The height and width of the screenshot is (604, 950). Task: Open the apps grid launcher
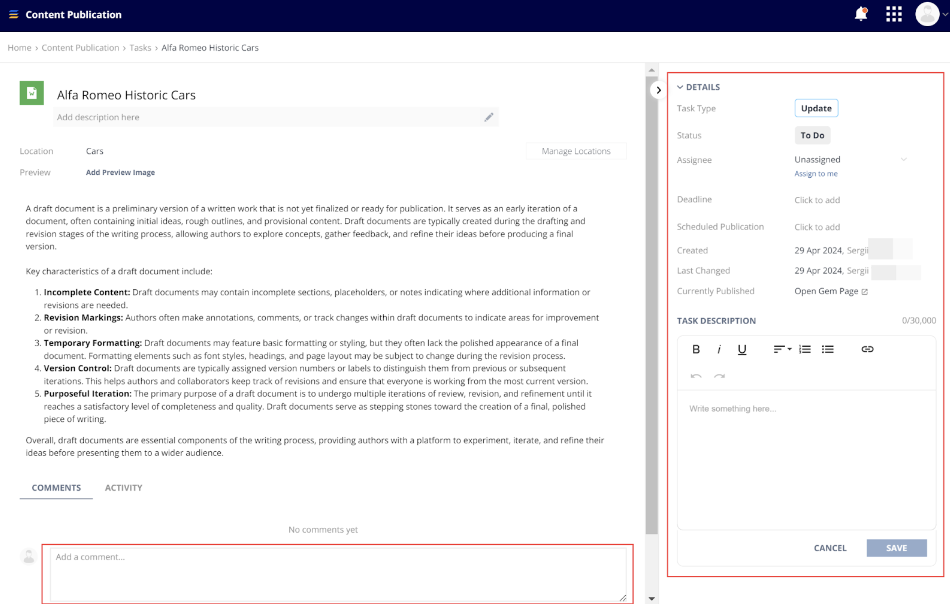pos(894,14)
